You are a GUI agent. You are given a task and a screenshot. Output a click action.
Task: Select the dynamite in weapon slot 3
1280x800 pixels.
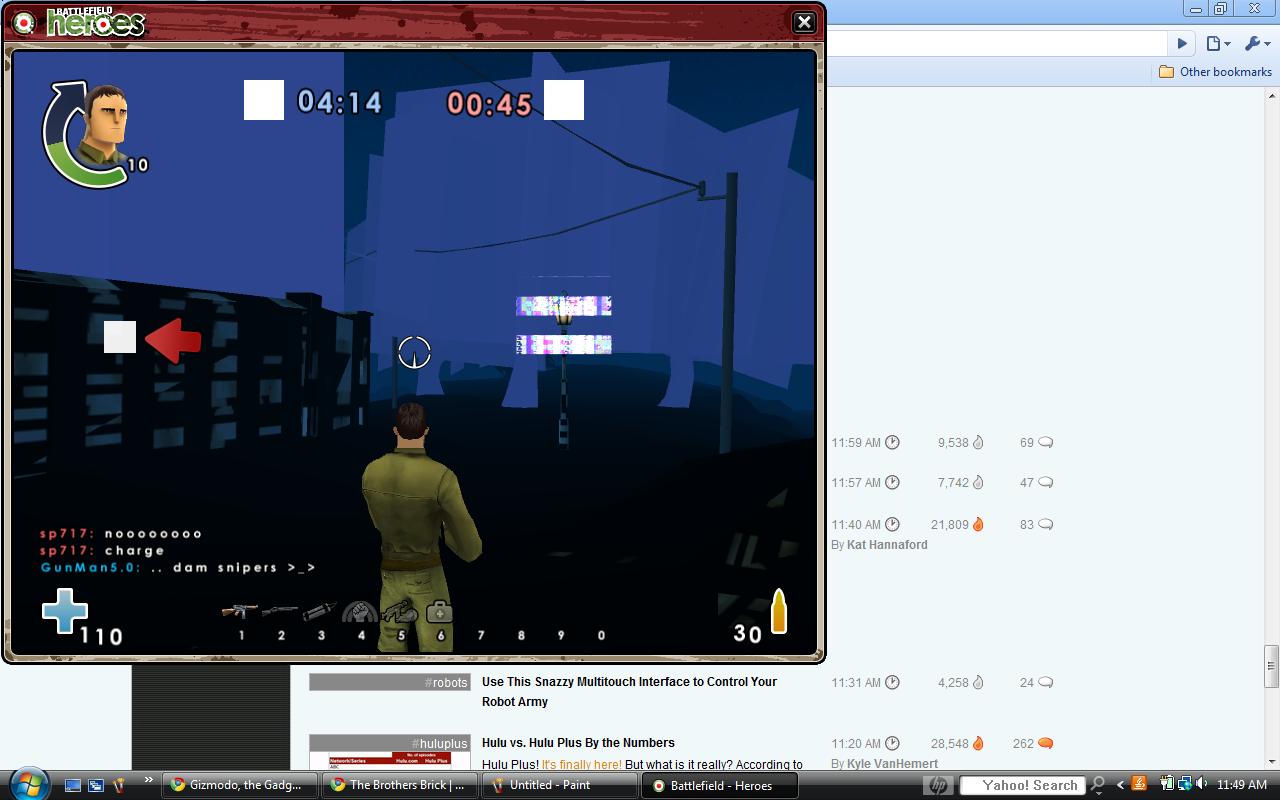[320, 611]
